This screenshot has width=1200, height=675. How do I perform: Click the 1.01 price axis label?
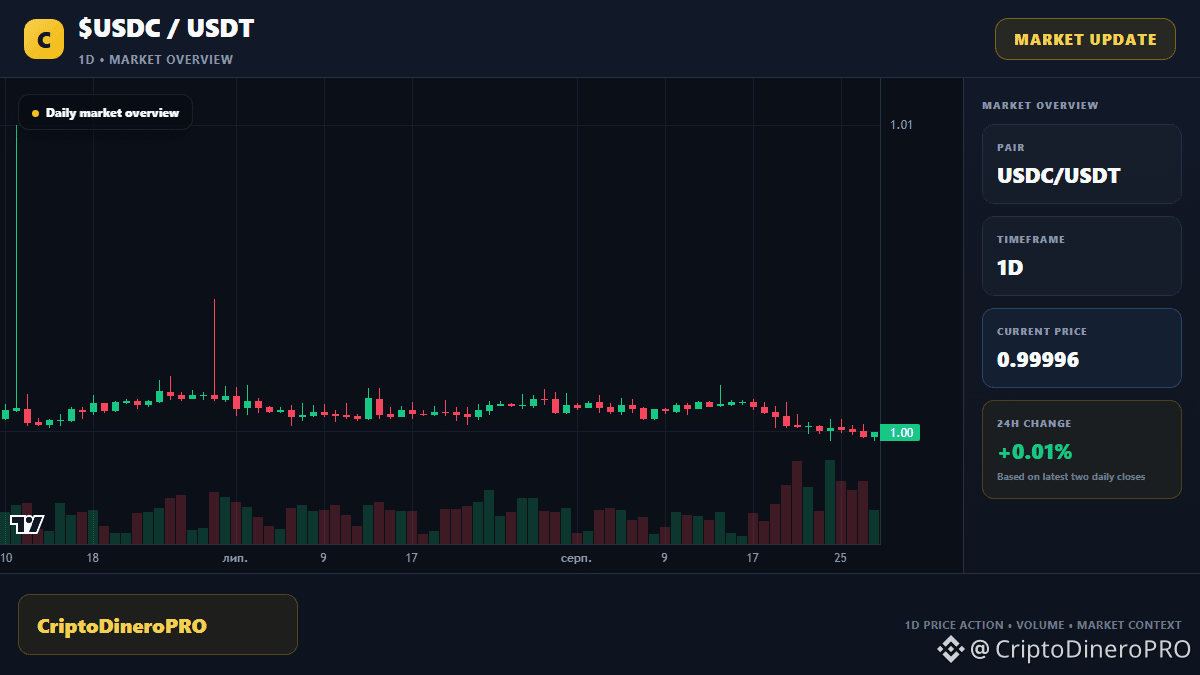901,125
